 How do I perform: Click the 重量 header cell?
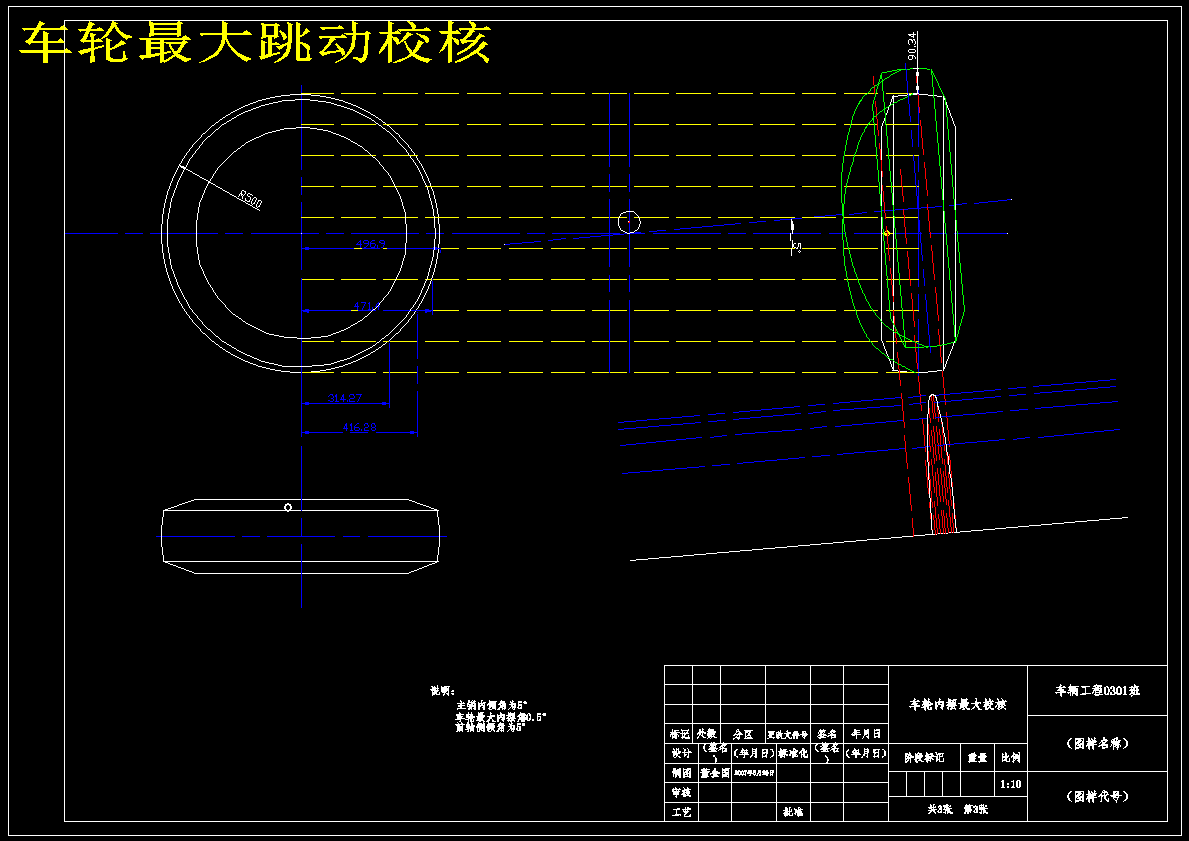pyautogui.click(x=977, y=758)
